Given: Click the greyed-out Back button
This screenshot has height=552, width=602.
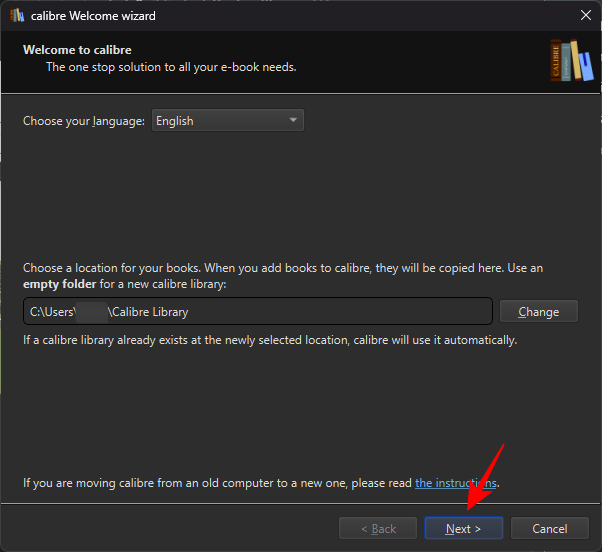Looking at the screenshot, I should coord(377,528).
